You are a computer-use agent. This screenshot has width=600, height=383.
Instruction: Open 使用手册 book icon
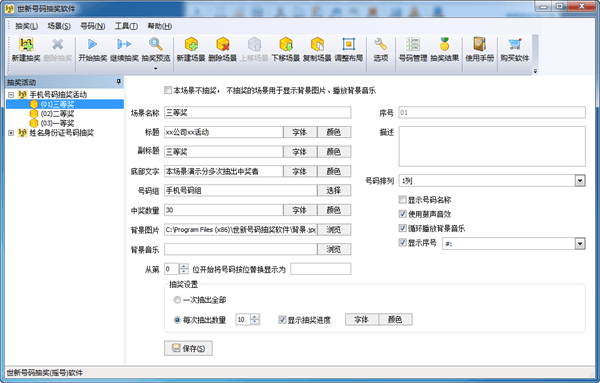pos(479,44)
